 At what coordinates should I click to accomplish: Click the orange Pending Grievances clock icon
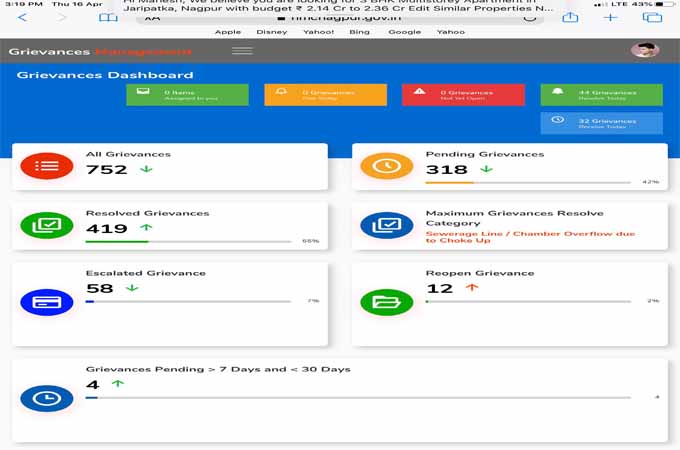pos(386,166)
